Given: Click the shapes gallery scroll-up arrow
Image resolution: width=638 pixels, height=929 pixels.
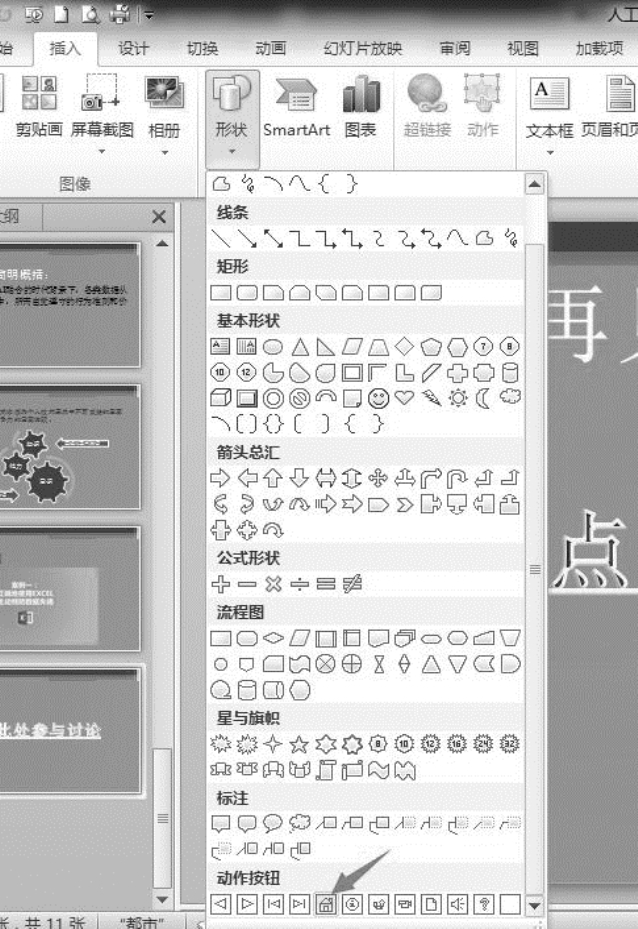Looking at the screenshot, I should pos(534,184).
